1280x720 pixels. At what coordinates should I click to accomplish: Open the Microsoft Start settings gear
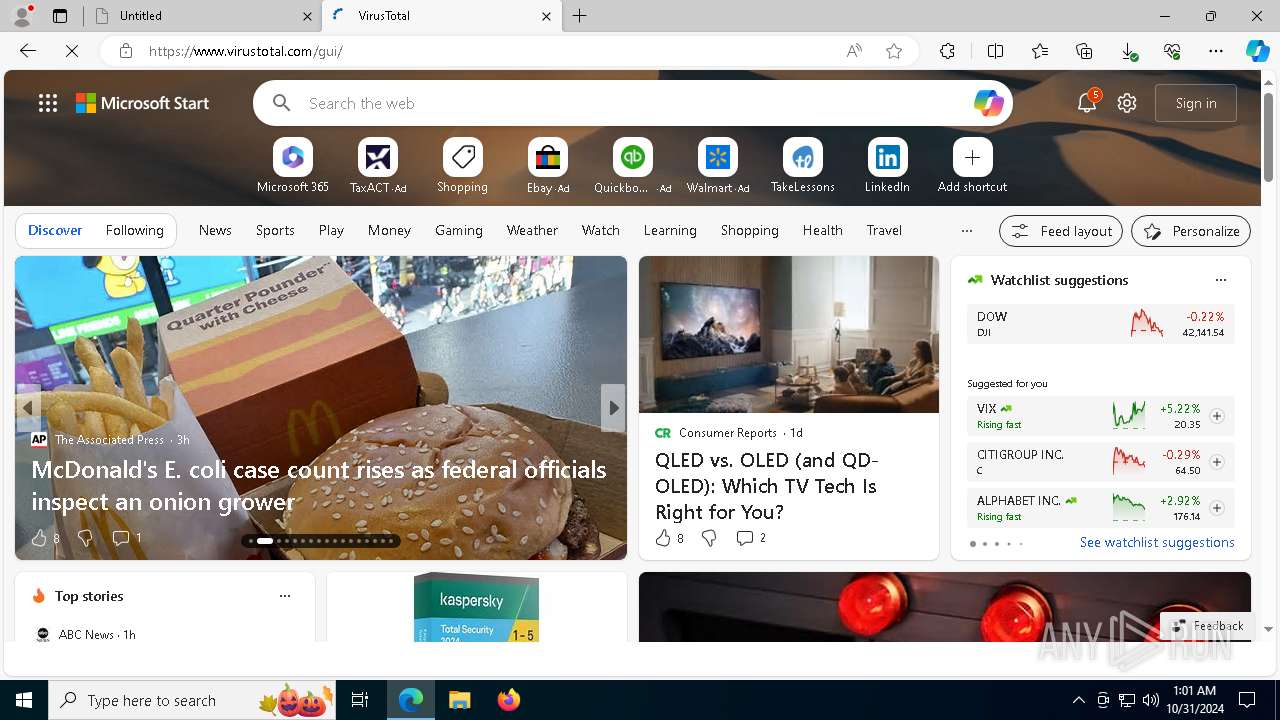click(x=1127, y=103)
